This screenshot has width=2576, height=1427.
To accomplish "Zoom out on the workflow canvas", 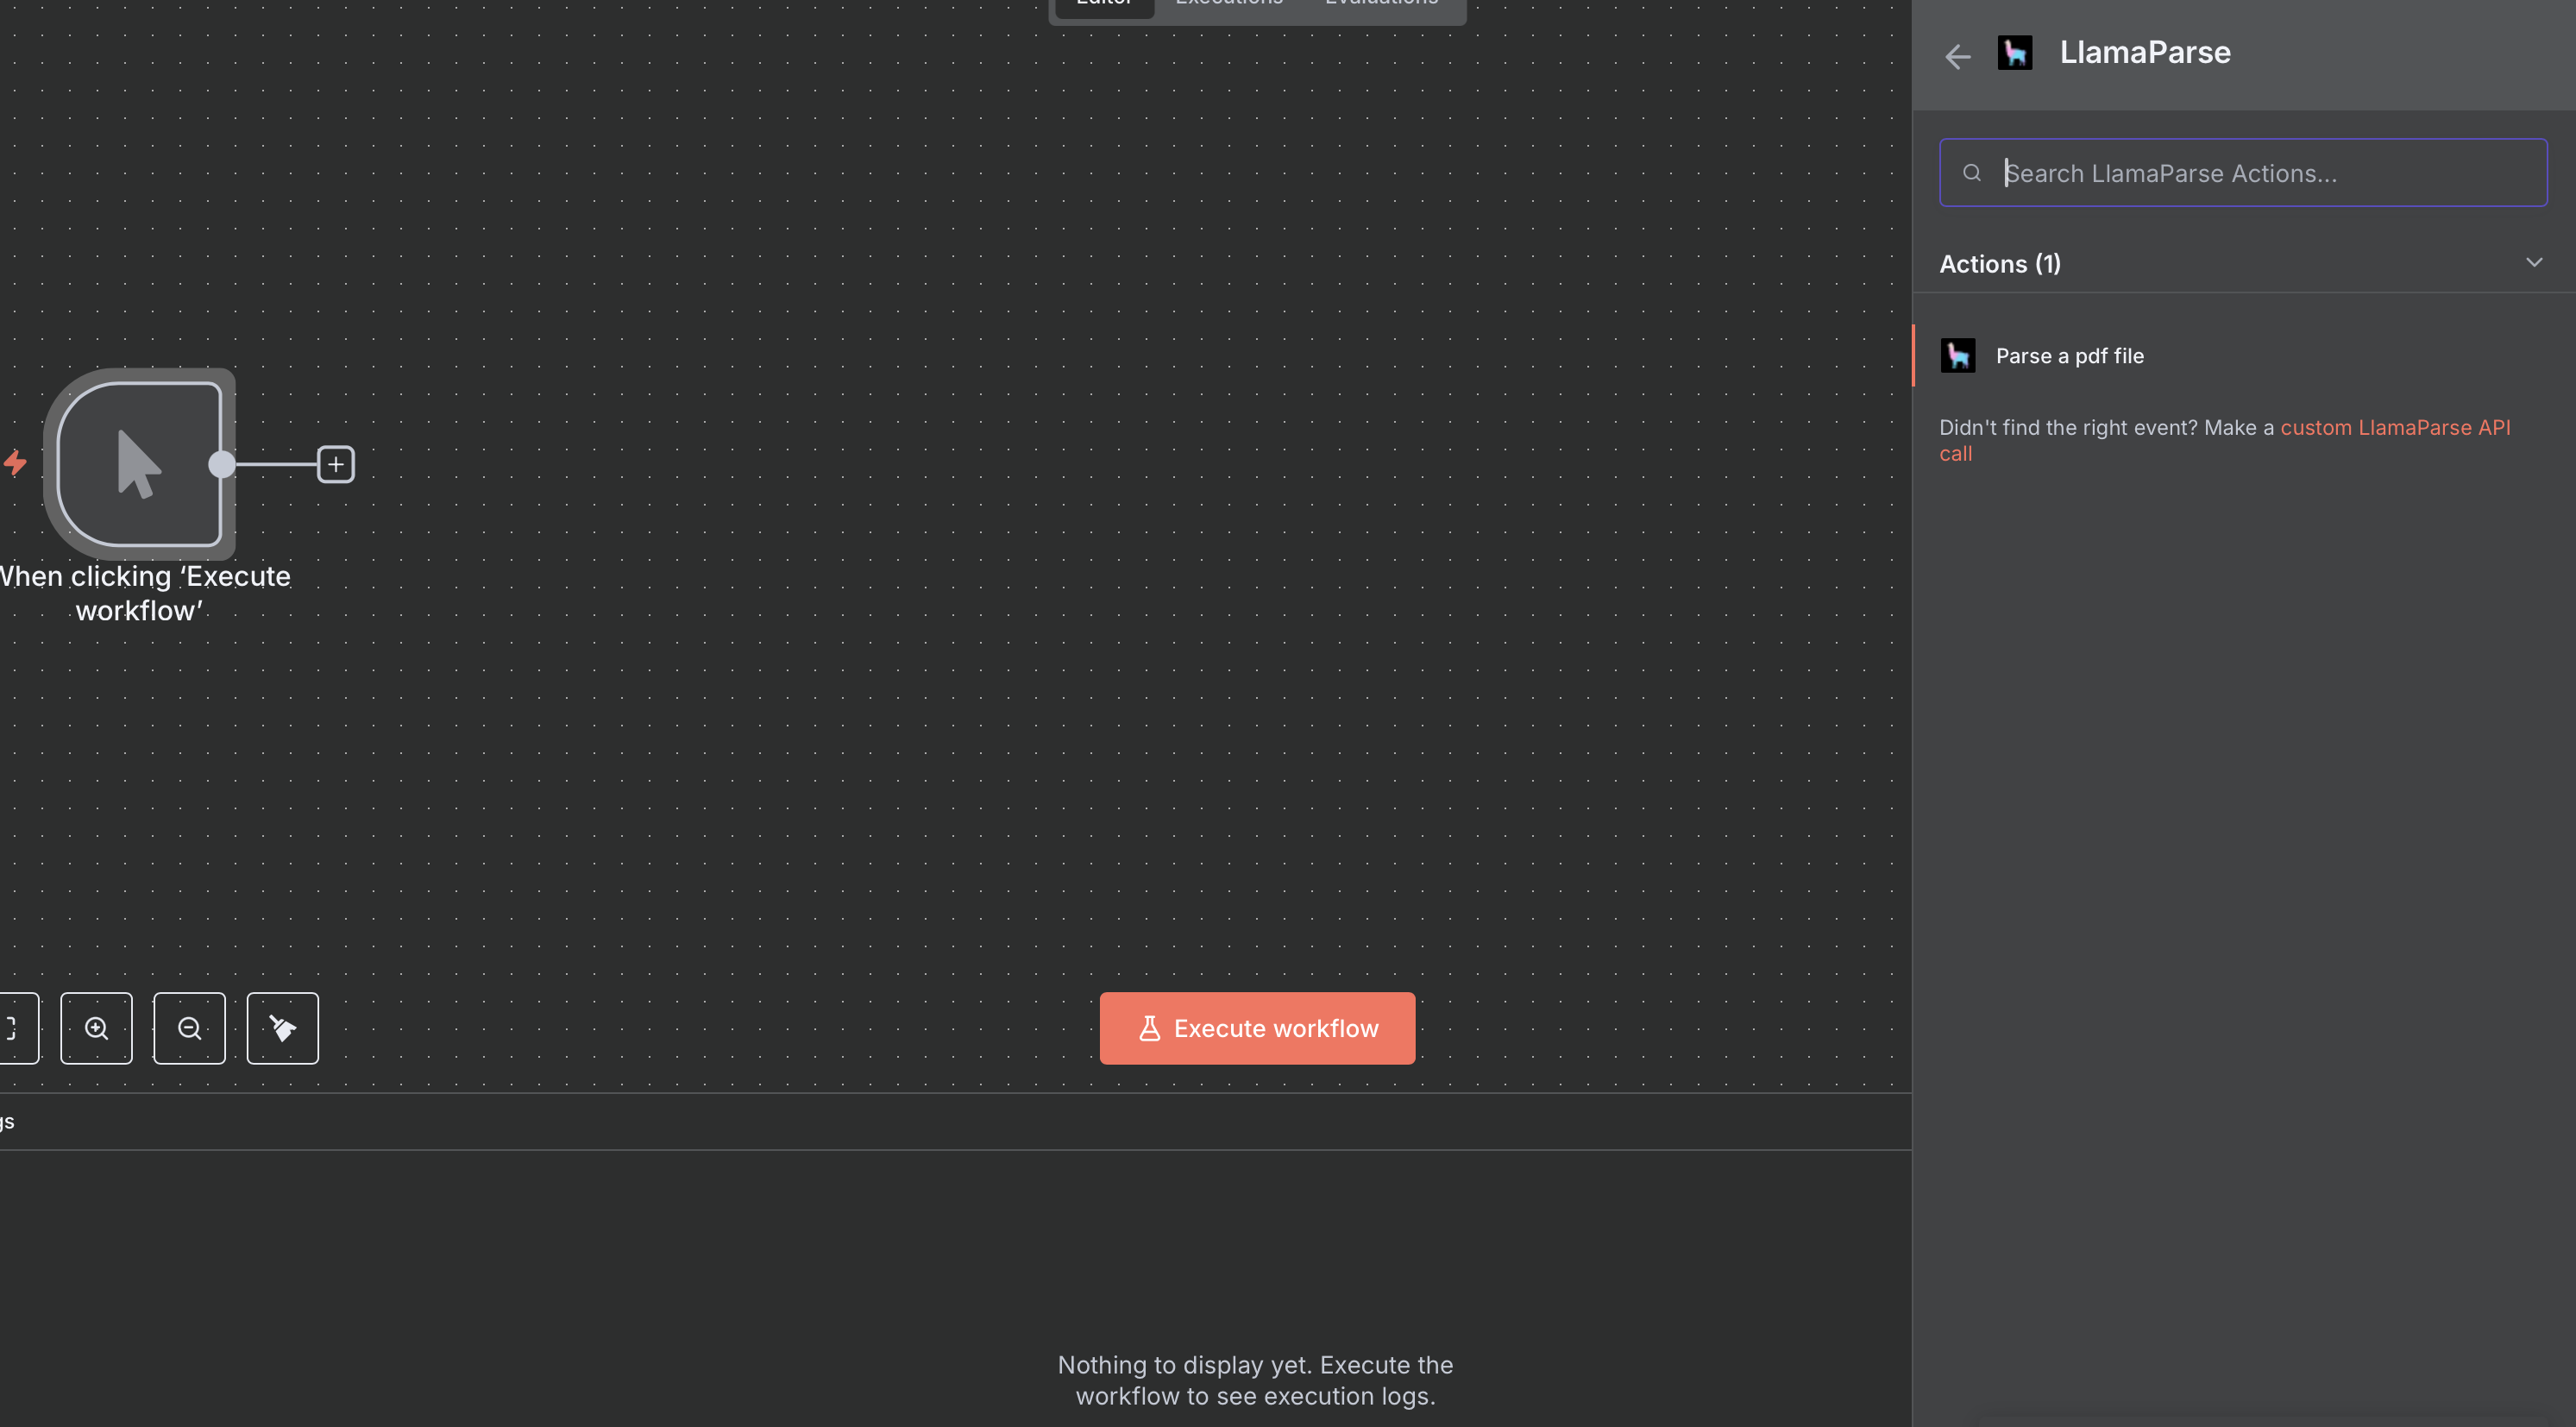I will 189,1028.
